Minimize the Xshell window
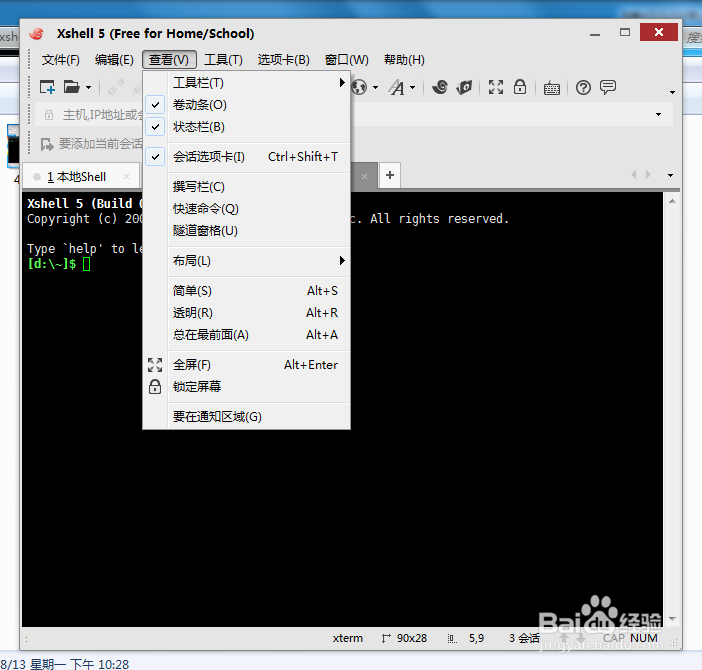Image resolution: width=702 pixels, height=670 pixels. click(595, 34)
